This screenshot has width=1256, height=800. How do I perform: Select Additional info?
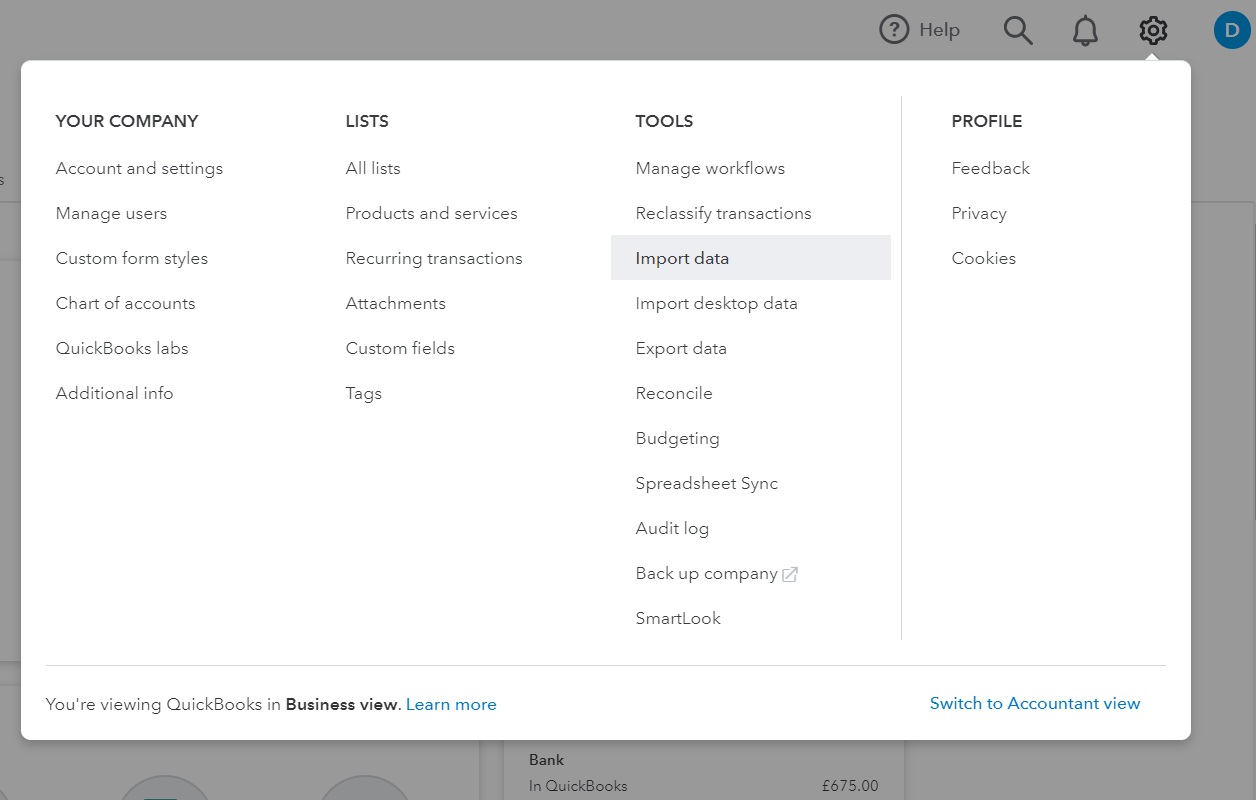point(114,393)
